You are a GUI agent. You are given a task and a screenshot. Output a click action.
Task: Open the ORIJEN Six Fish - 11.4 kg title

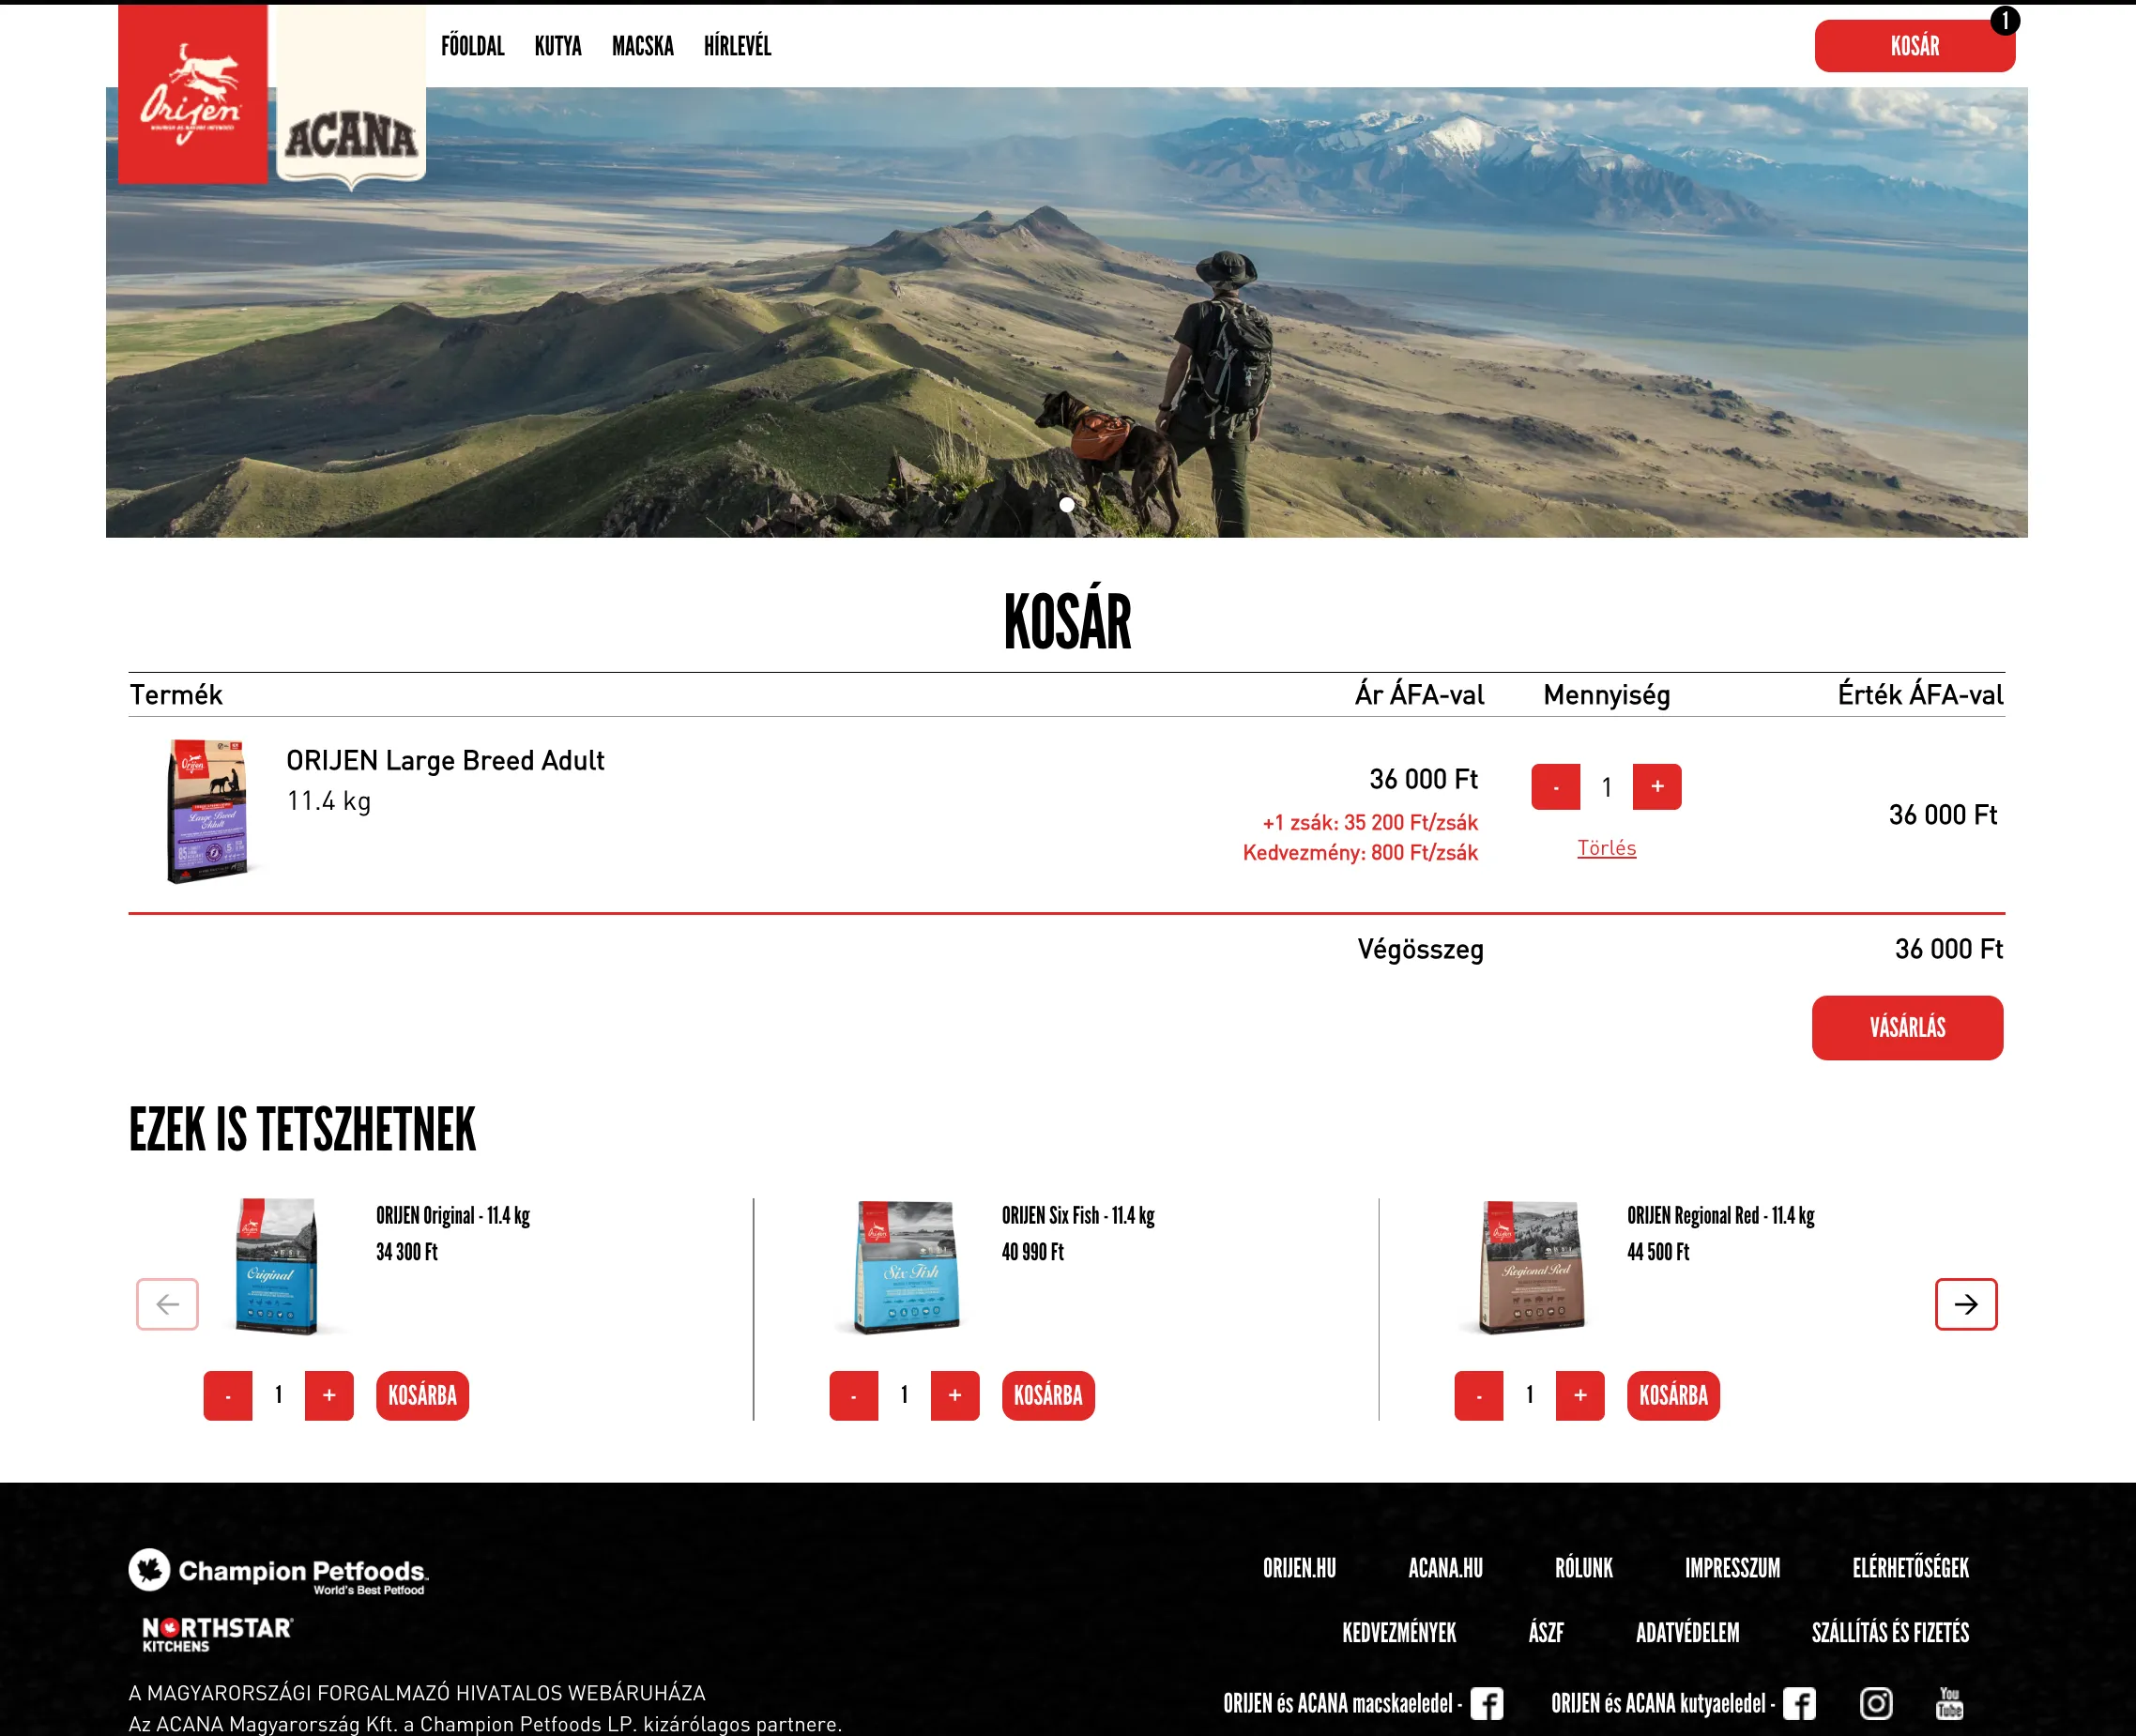click(1078, 1216)
